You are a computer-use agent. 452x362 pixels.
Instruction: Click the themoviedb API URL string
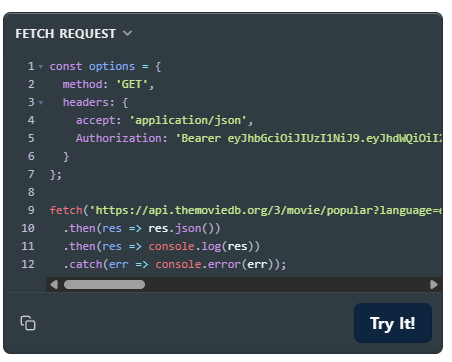point(266,210)
